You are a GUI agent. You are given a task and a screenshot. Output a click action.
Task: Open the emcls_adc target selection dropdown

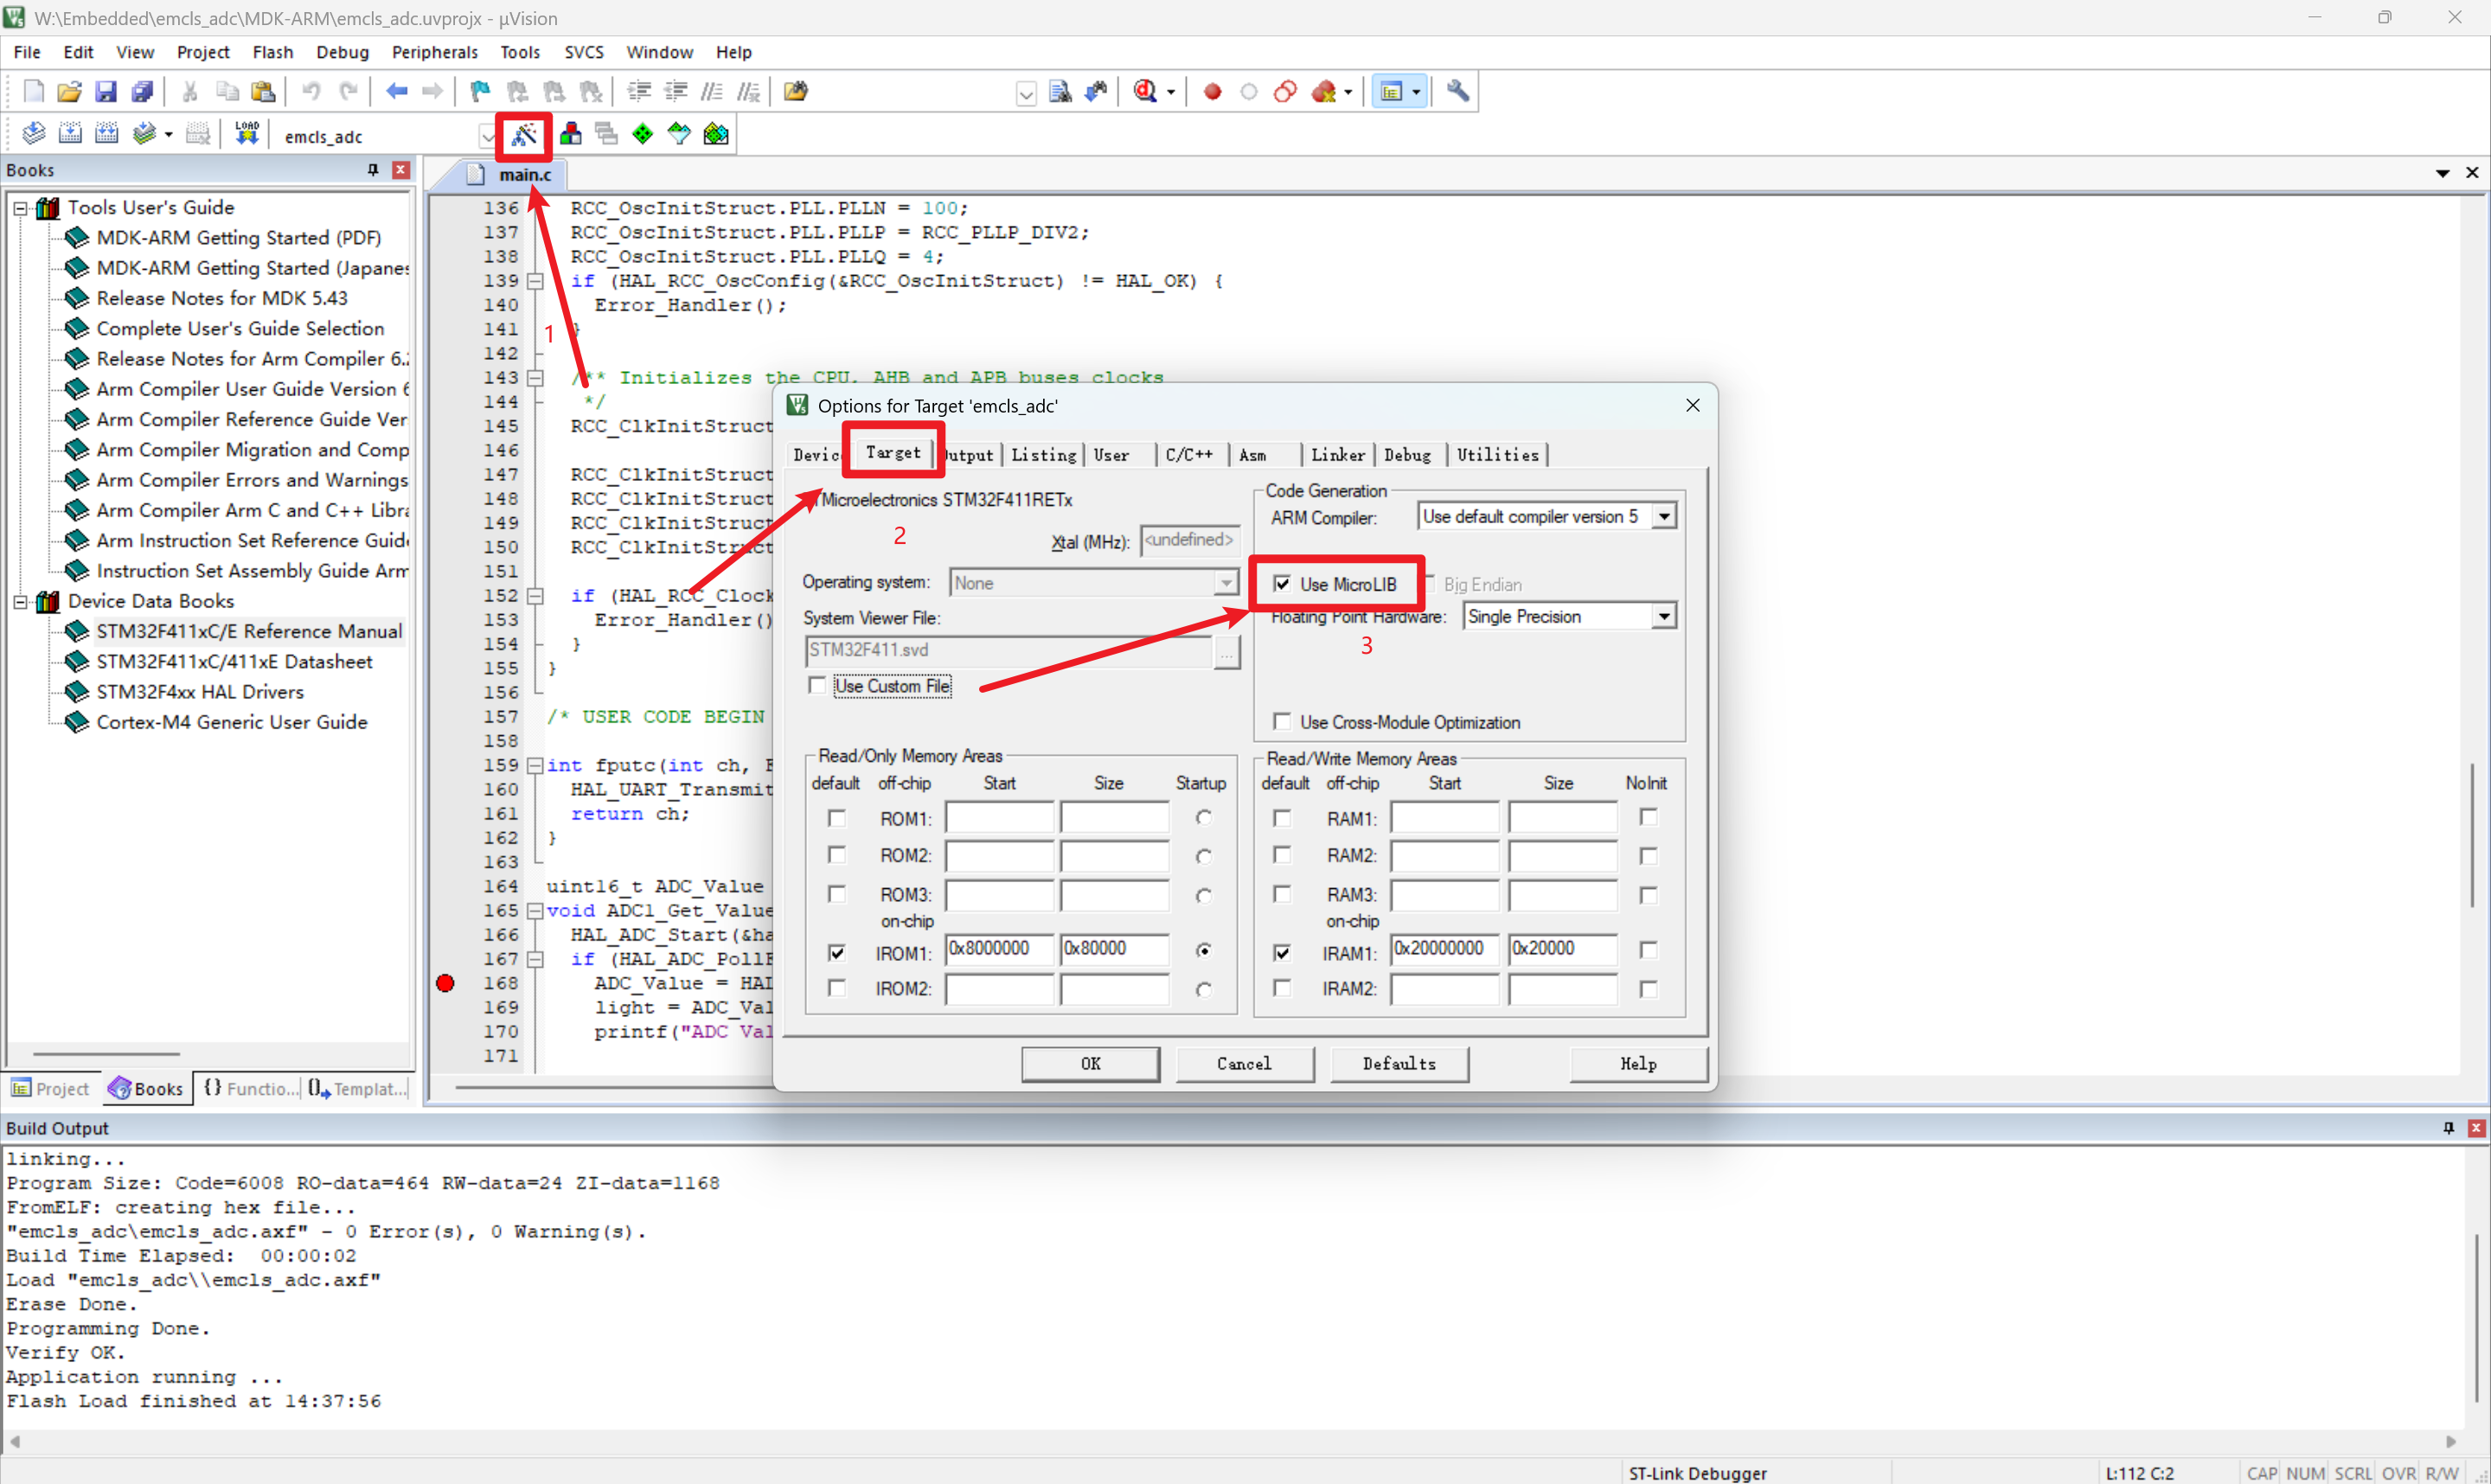coord(487,136)
